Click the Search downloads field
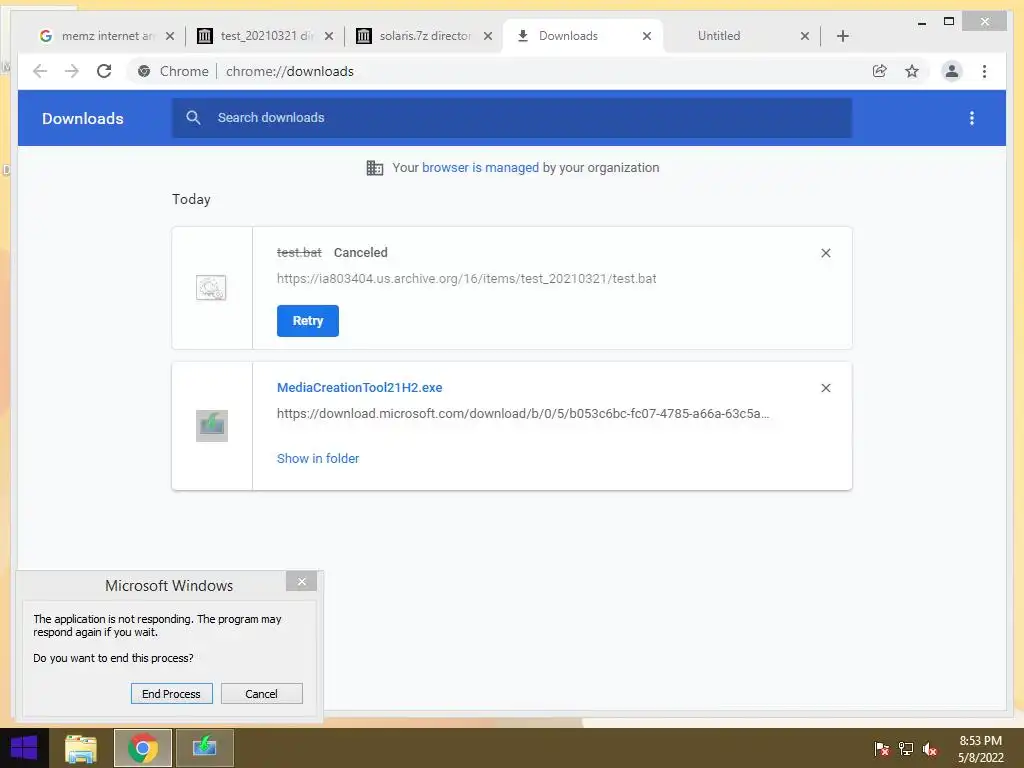Screen dimensions: 1024x768 click(x=512, y=118)
